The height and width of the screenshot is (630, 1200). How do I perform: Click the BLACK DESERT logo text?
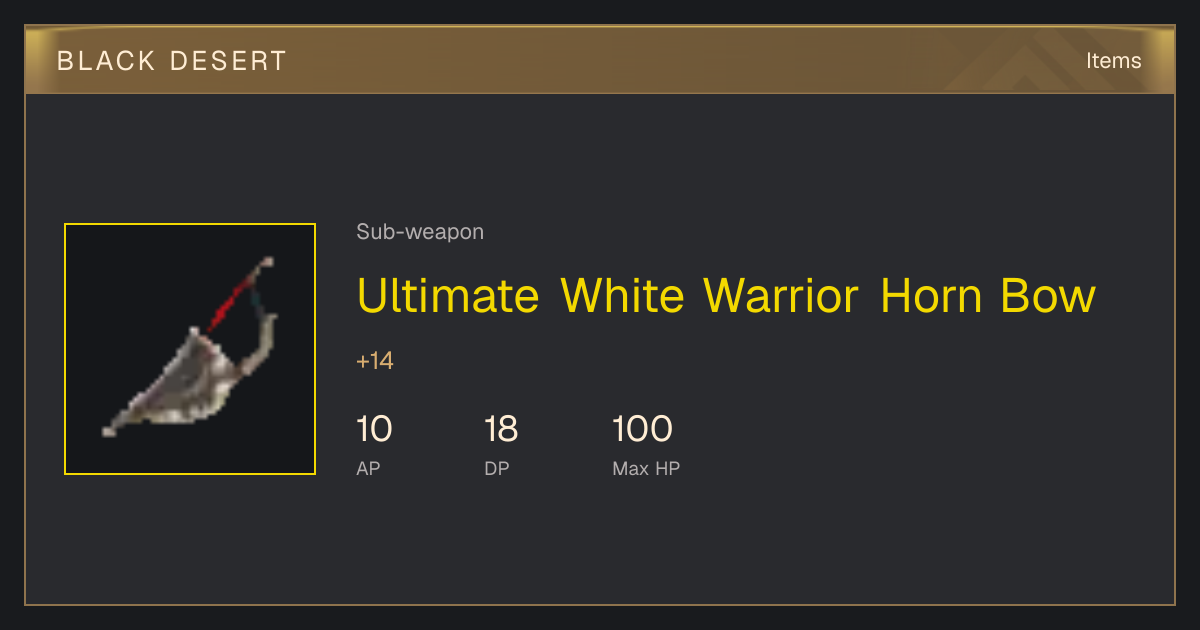click(x=172, y=61)
